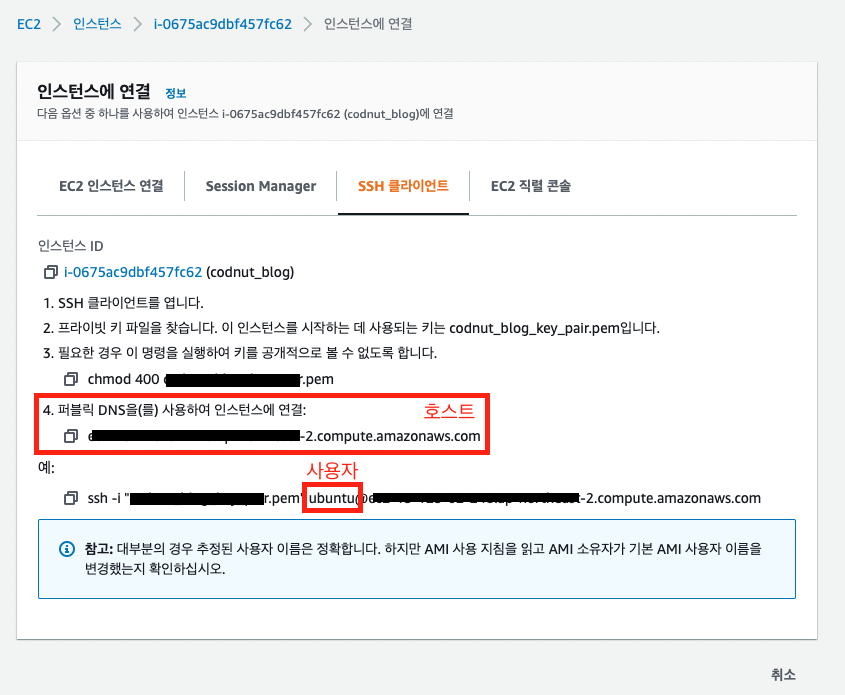The width and height of the screenshot is (845, 695).
Task: Copy the chmod 400 command
Action: [x=71, y=379]
